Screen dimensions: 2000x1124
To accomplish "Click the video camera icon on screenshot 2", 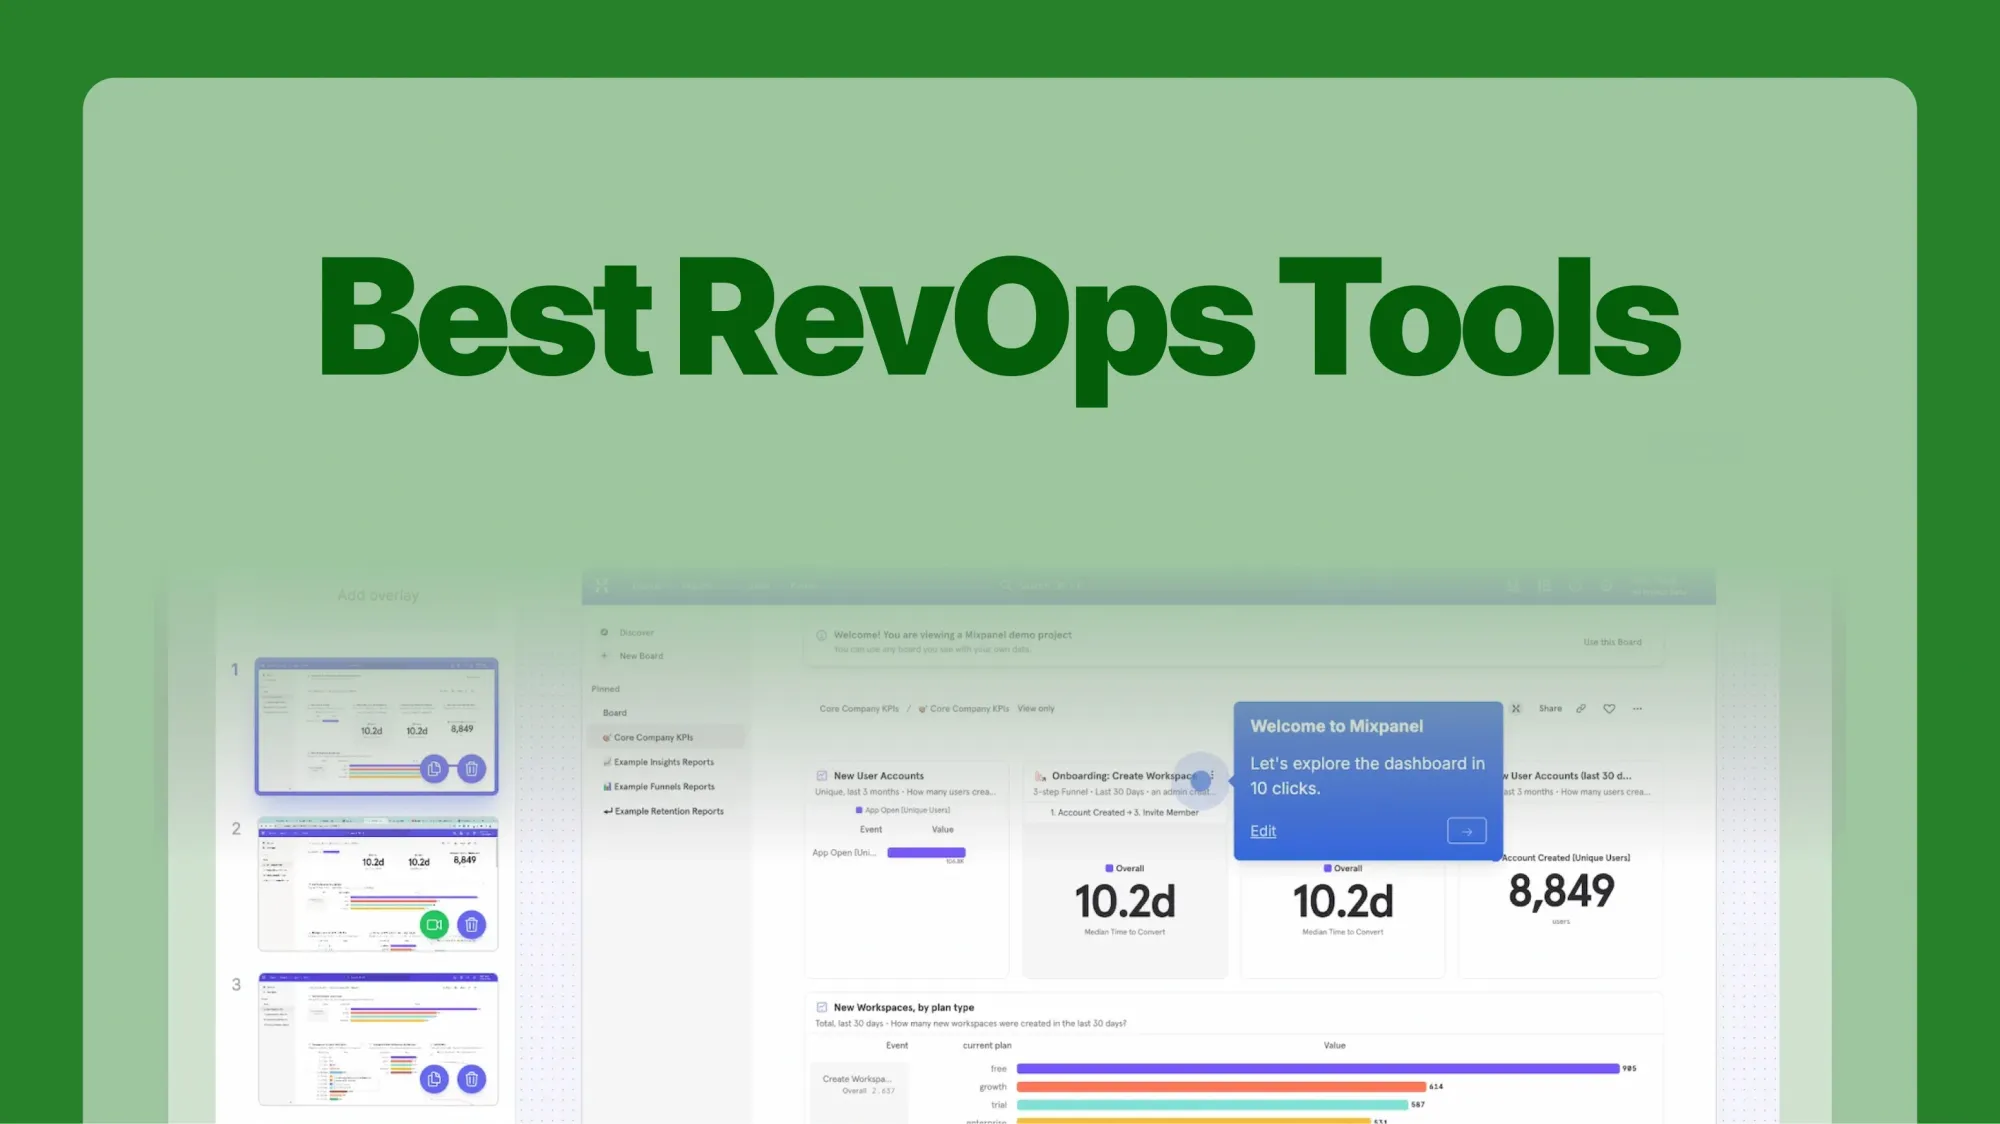I will tap(434, 925).
